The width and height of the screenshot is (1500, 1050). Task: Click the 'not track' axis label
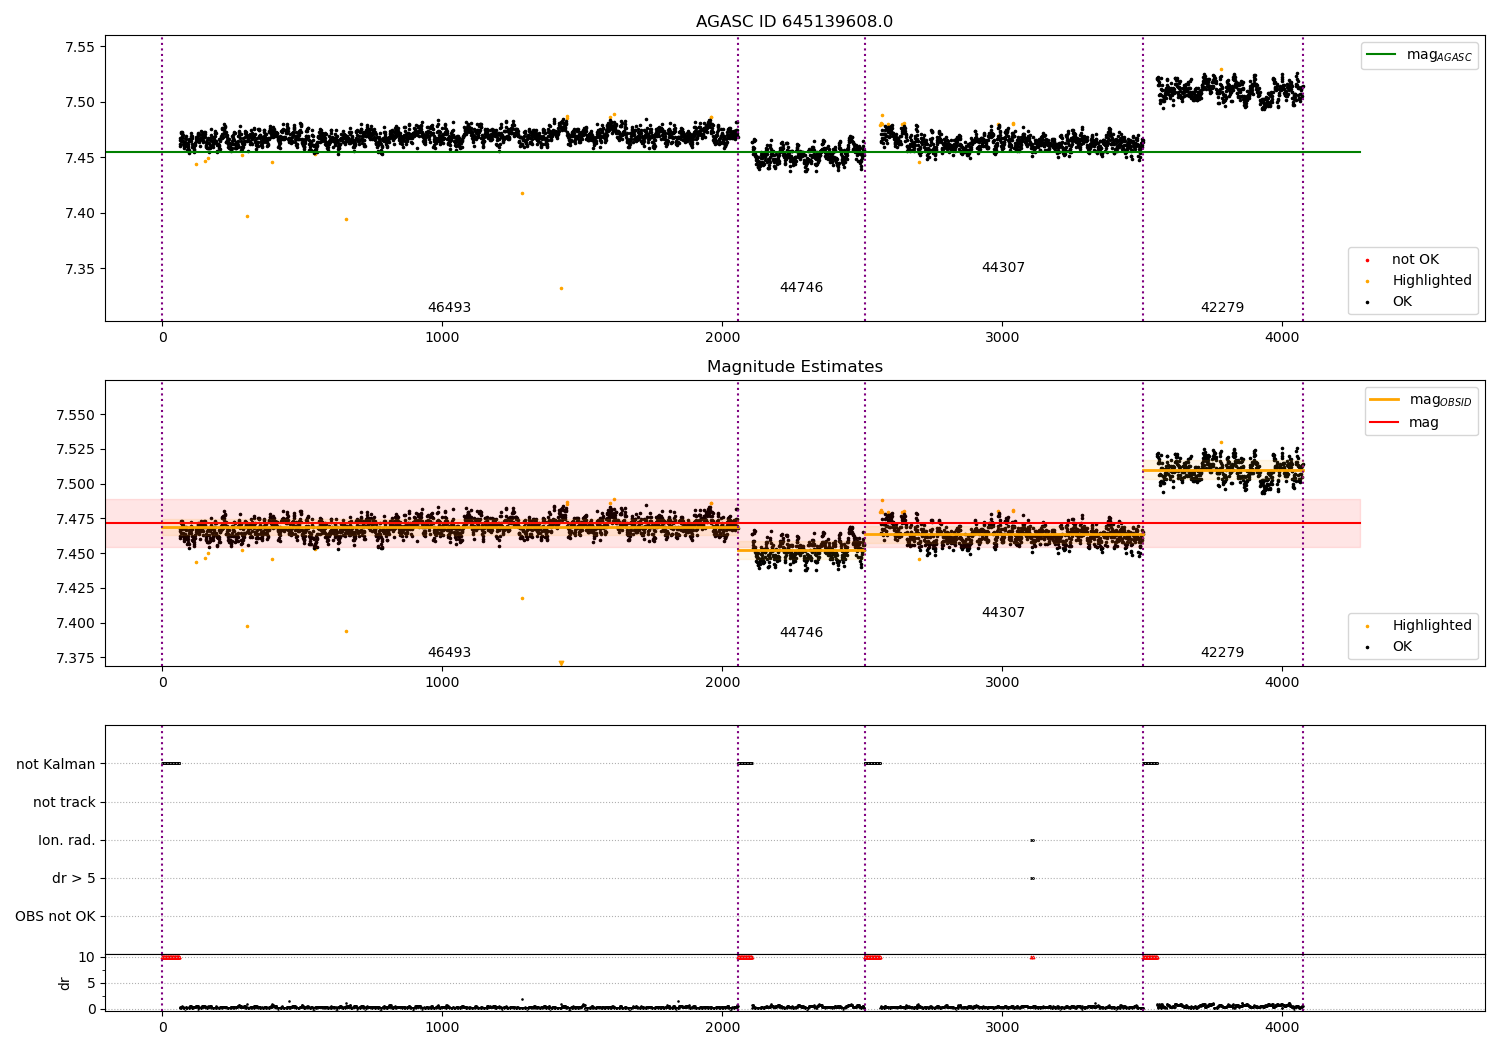[64, 803]
